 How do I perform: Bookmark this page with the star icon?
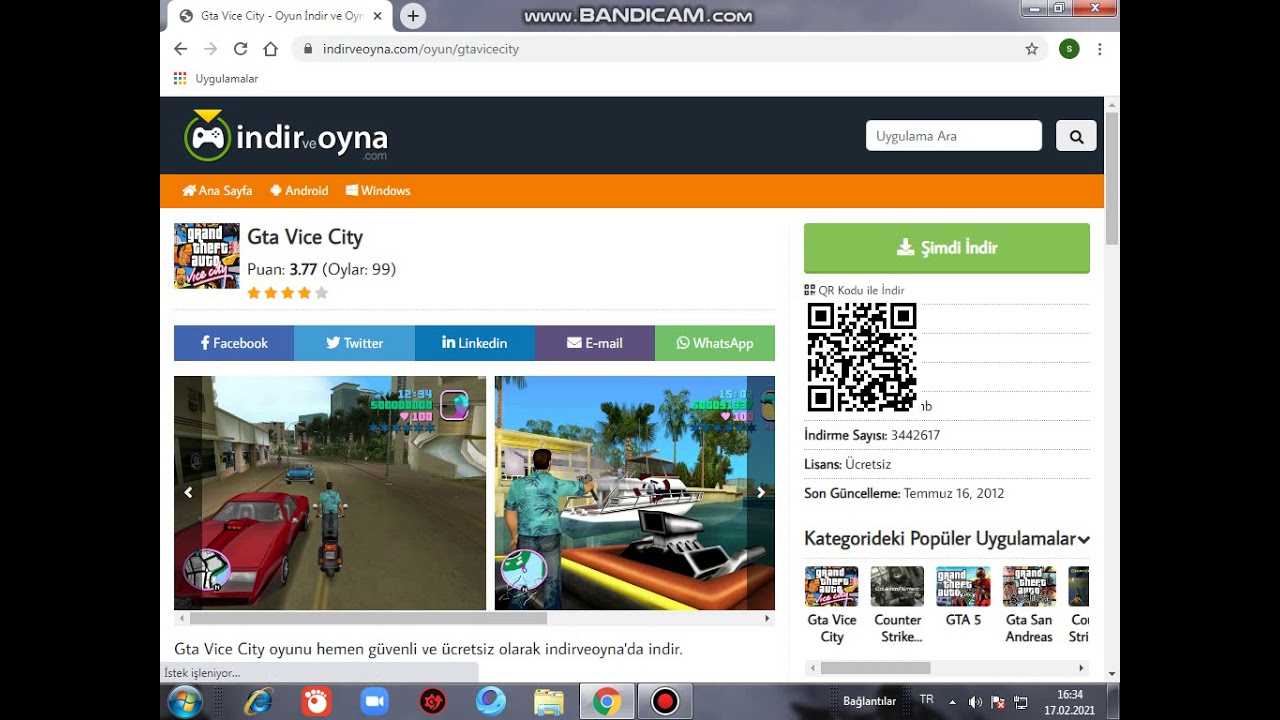(1032, 49)
